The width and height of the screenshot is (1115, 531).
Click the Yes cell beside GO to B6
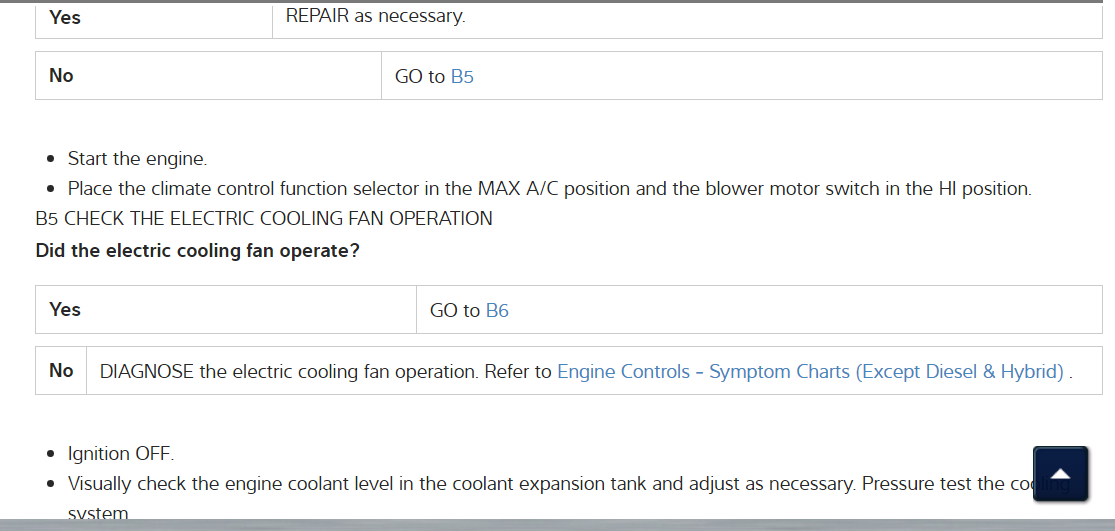pos(65,310)
